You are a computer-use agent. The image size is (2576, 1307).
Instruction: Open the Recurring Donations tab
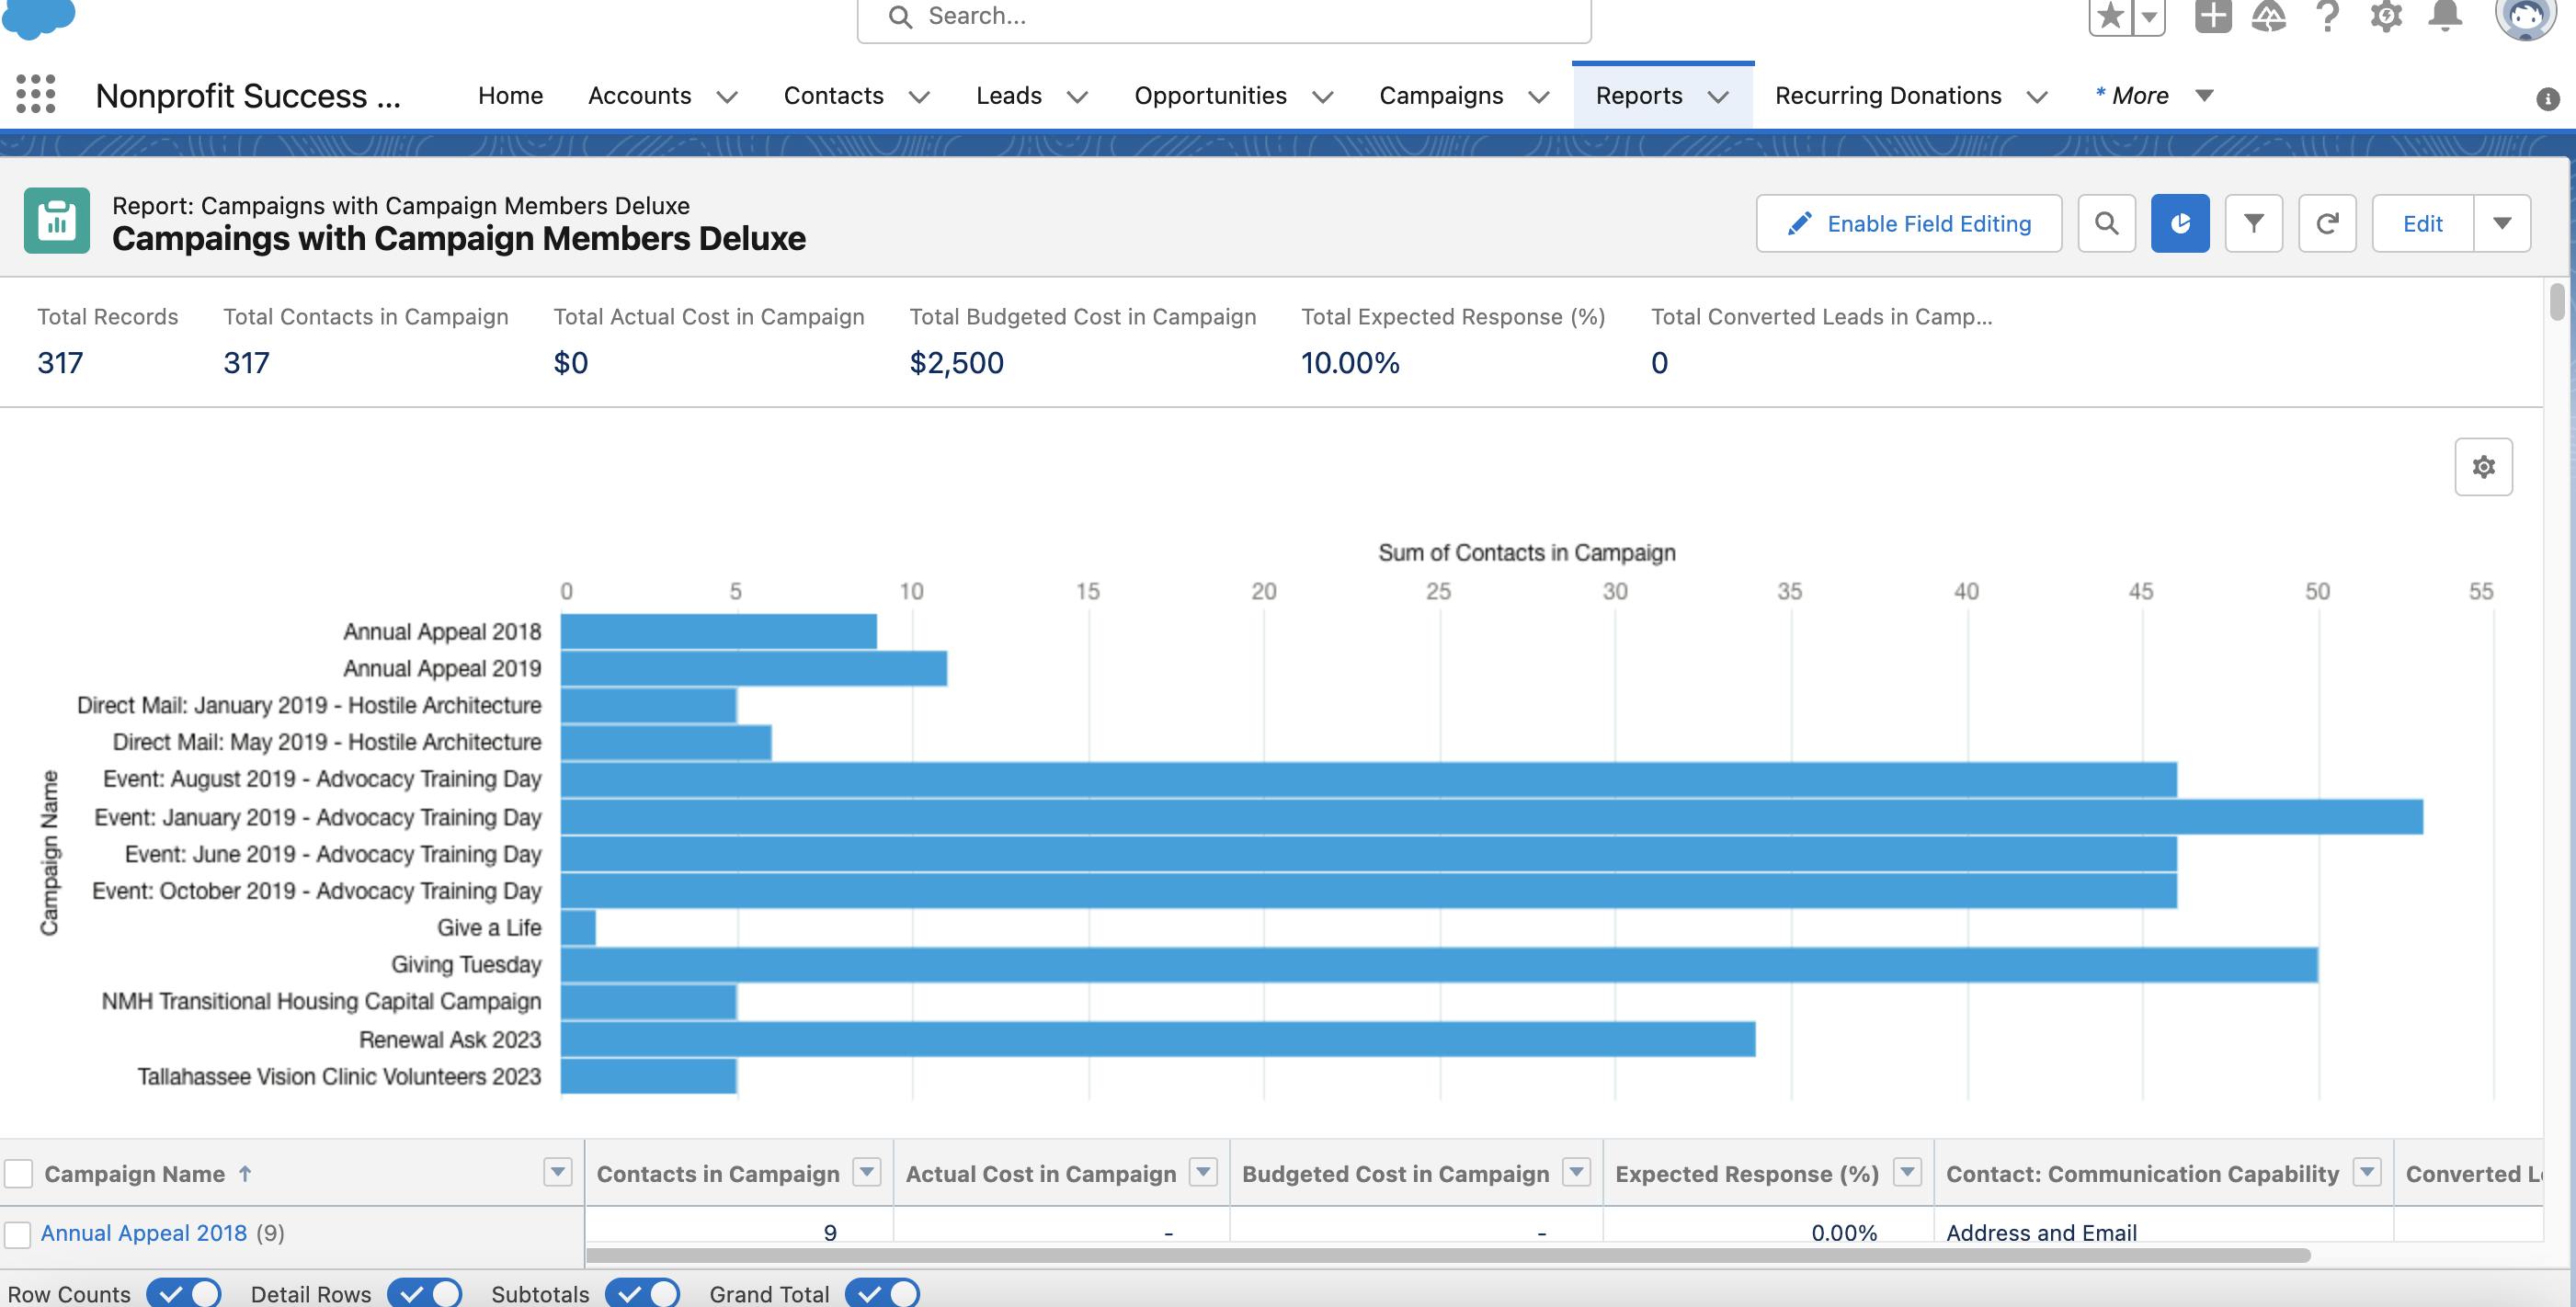pos(1888,95)
